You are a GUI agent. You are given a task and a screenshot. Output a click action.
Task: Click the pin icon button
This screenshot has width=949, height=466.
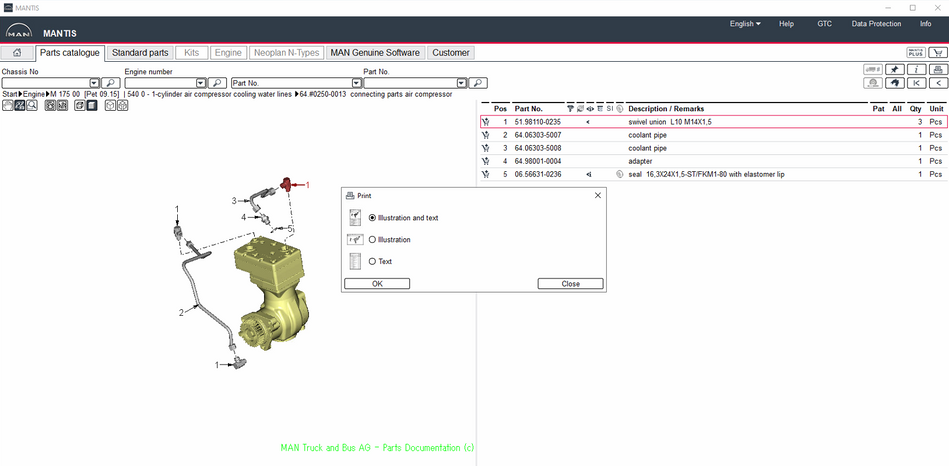895,70
